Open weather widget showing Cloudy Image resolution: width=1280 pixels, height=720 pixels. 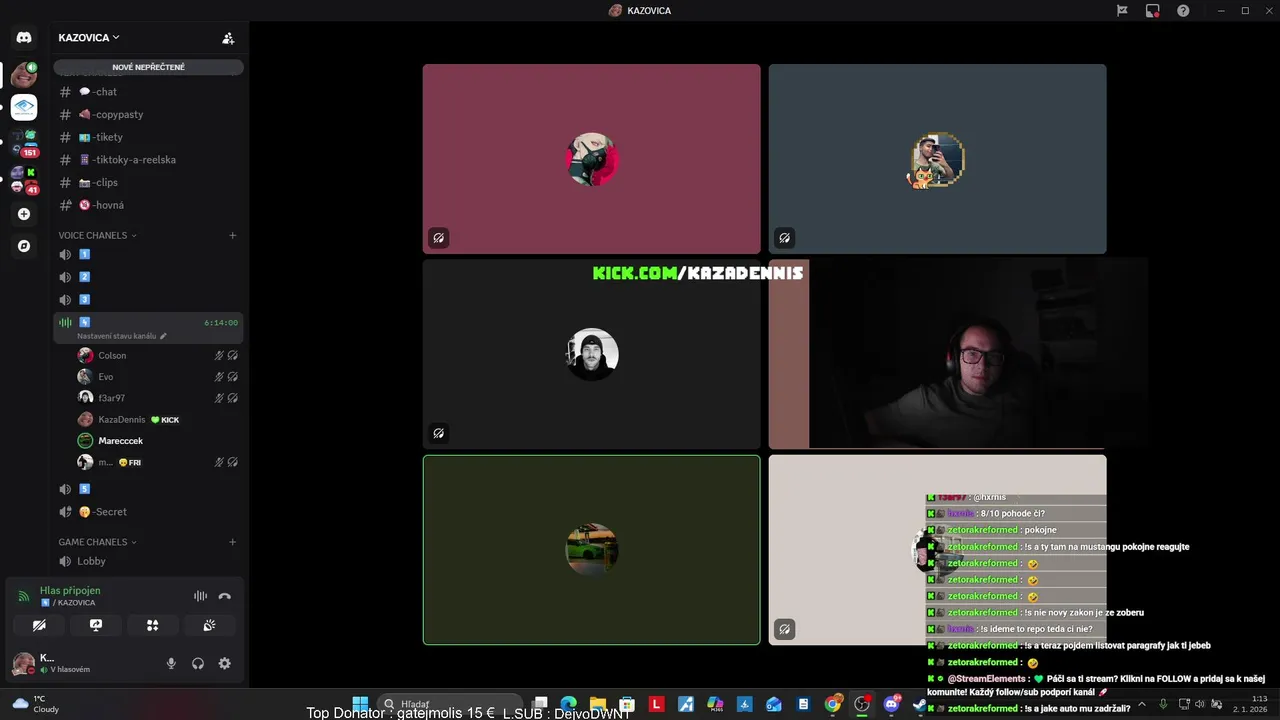click(36, 704)
